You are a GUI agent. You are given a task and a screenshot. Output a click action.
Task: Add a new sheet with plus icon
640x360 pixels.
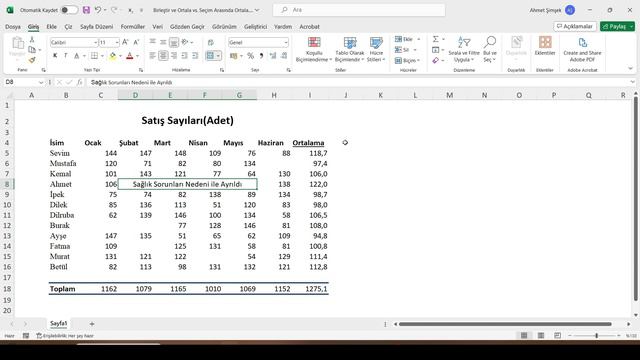click(92, 324)
